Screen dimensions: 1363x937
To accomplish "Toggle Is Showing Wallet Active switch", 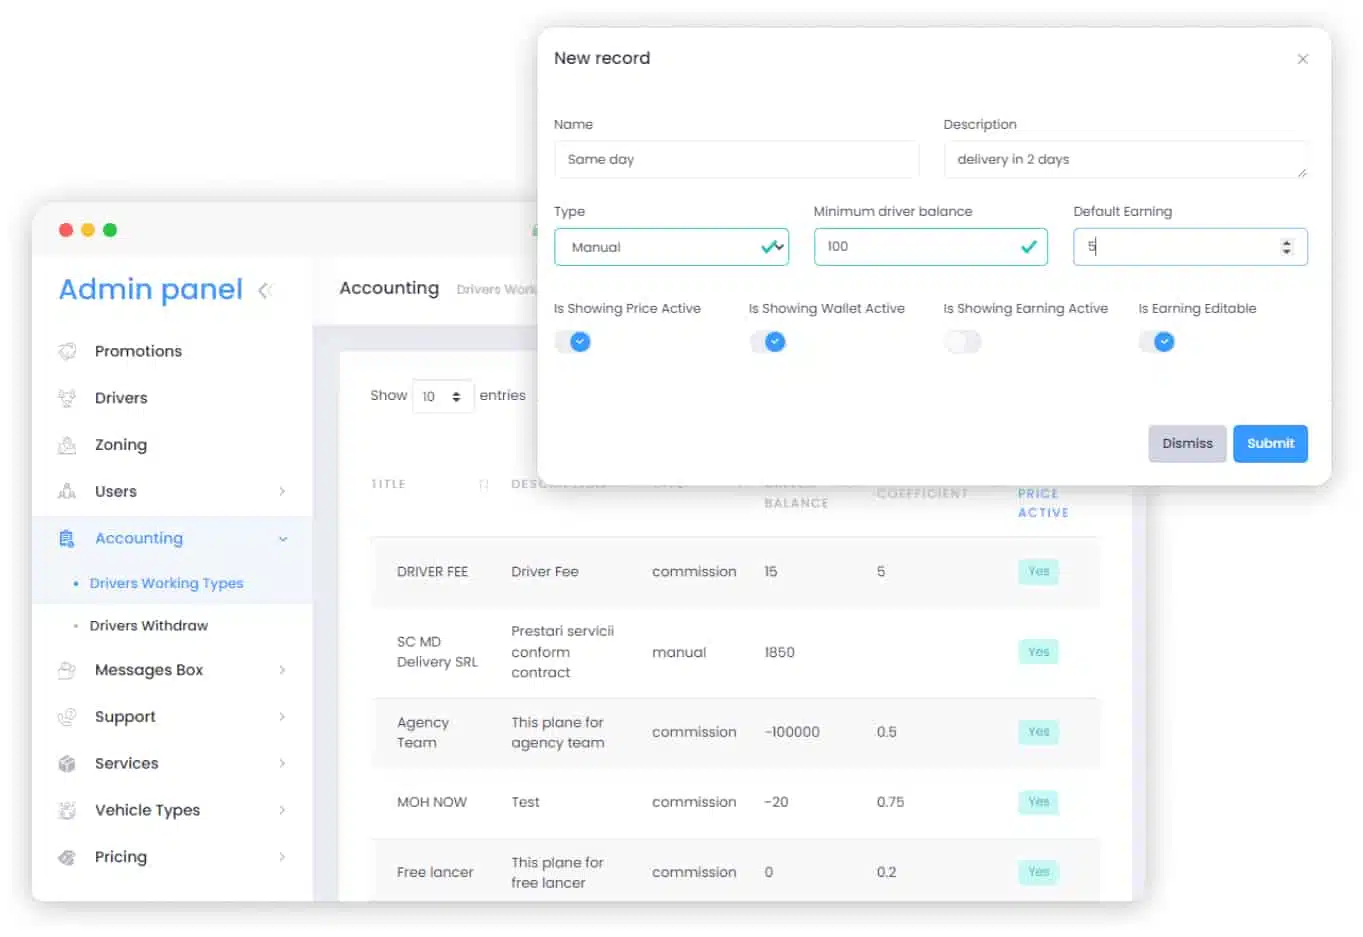I will [768, 342].
